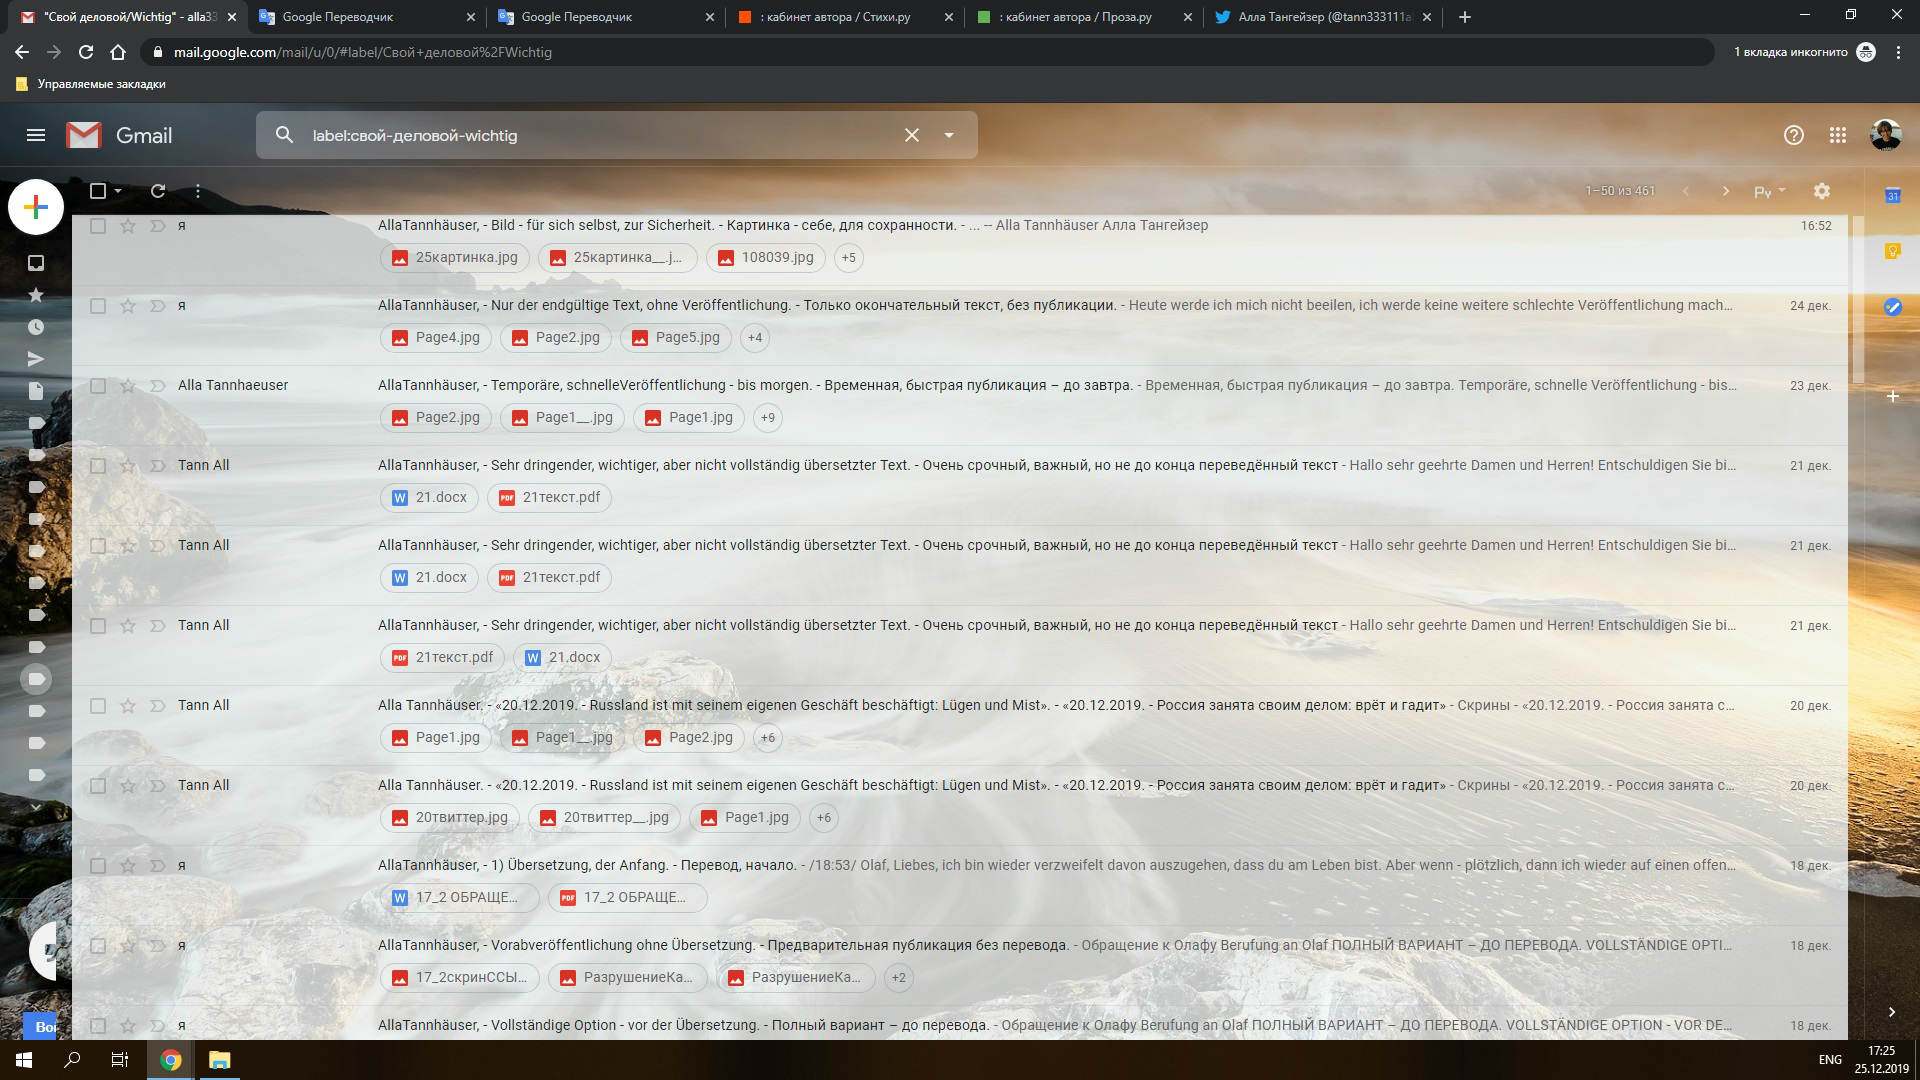
Task: Select checkbox of 16:52 email
Action: (x=98, y=226)
